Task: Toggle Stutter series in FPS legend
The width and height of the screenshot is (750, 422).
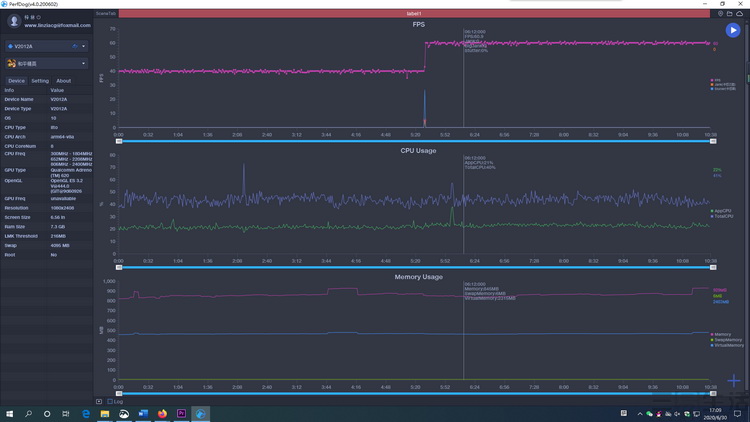Action: click(723, 89)
